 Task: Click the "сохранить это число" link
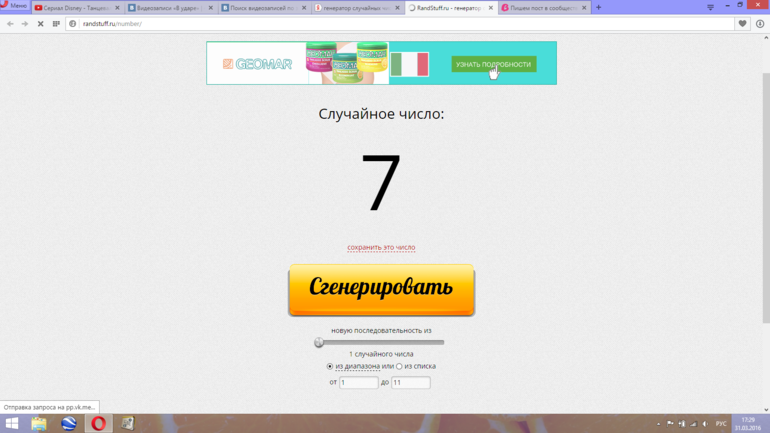coord(381,248)
